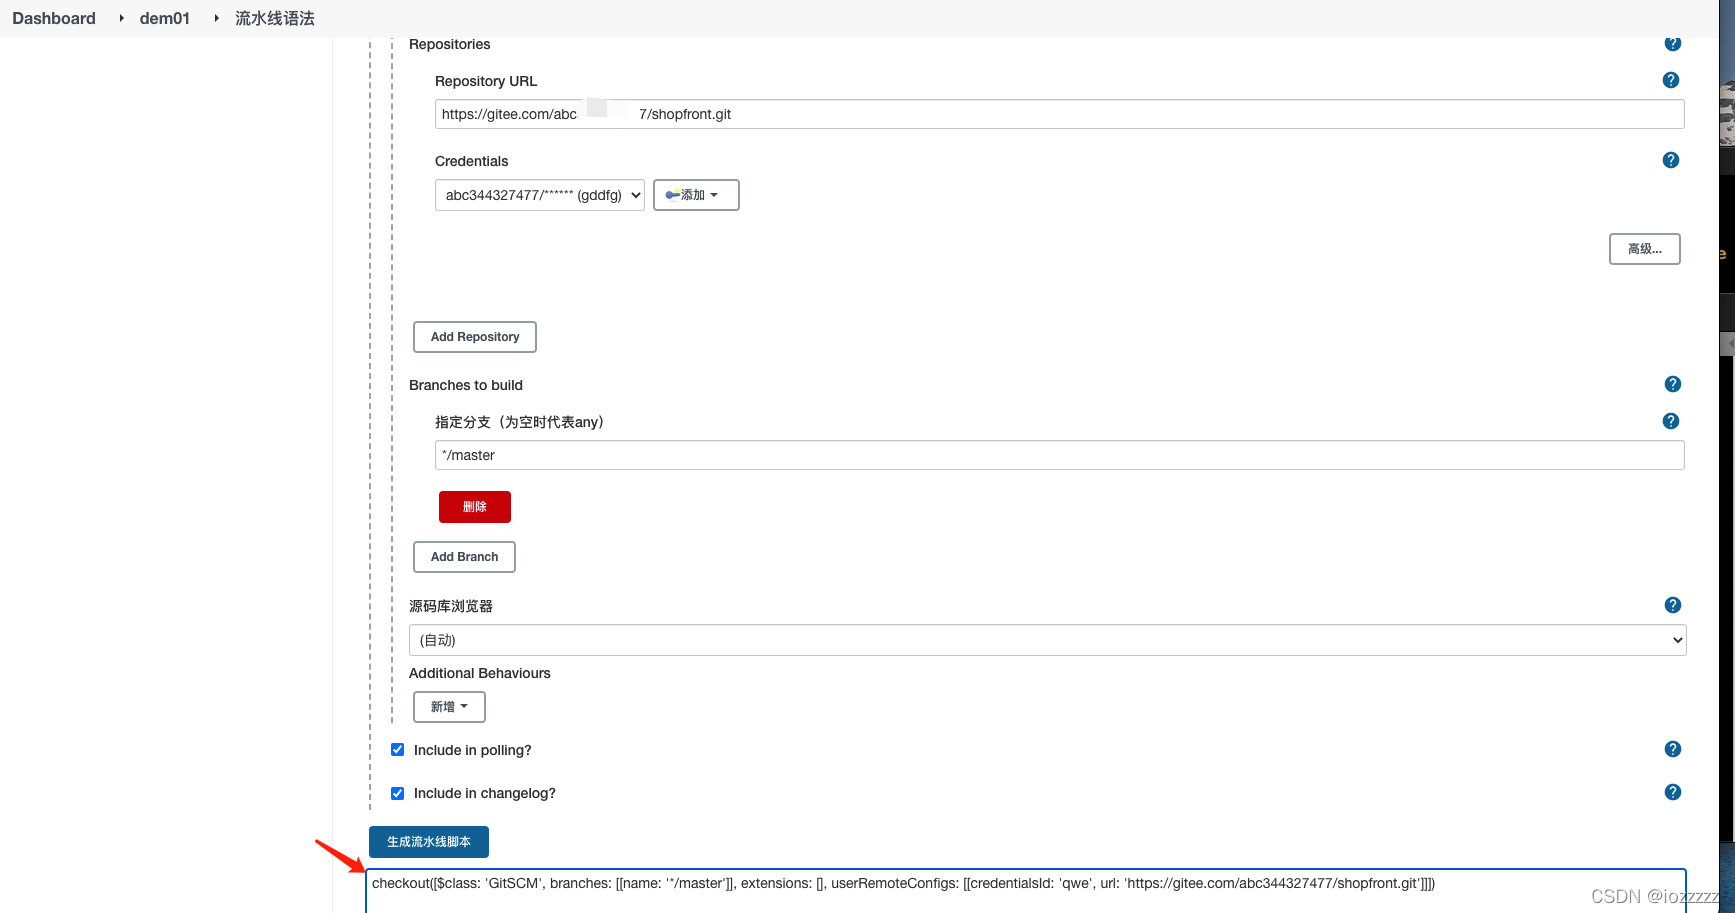Open the 添加 credentials dropdown button
Viewport: 1735px width, 913px height.
pos(696,195)
